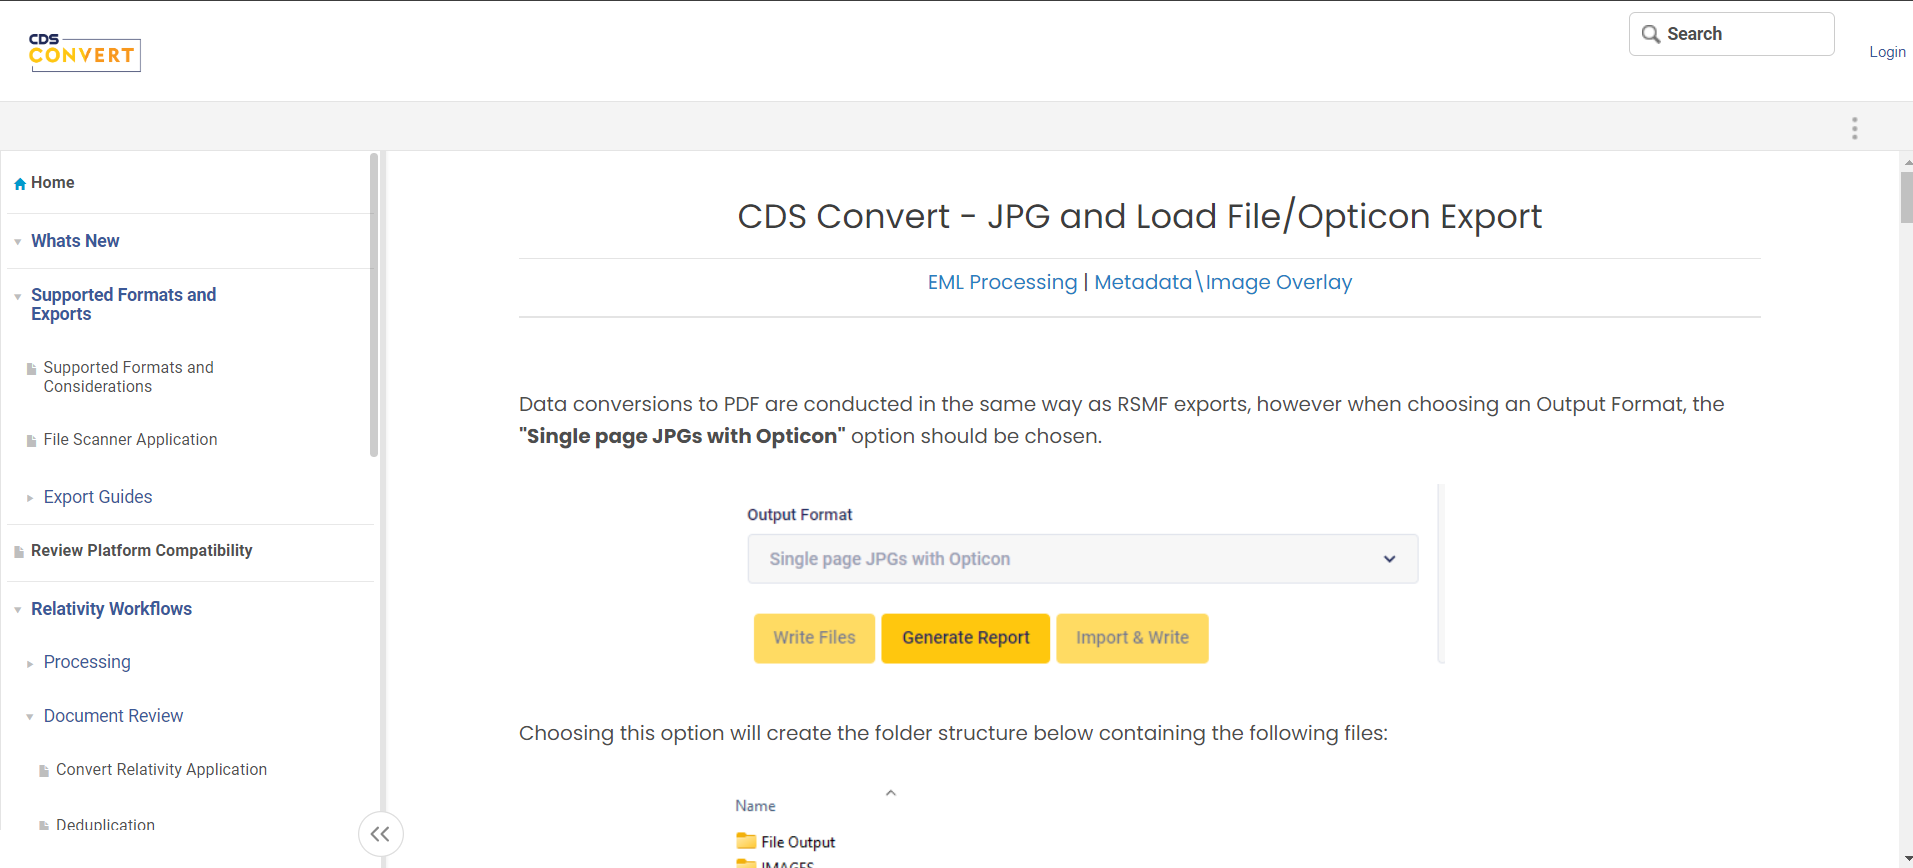Click the Write Files button
The image size is (1913, 868).
coord(814,638)
